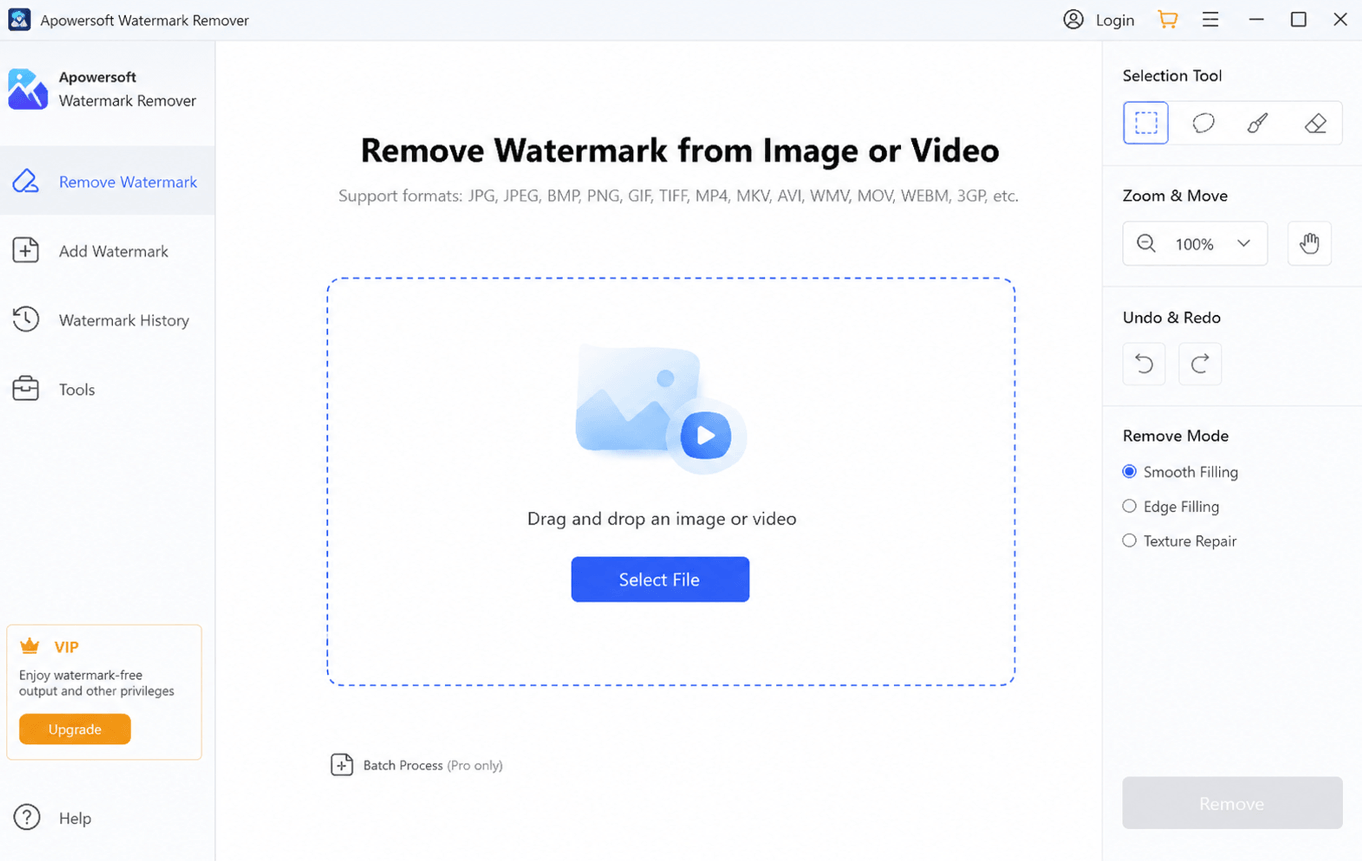Open the Add Watermark section

[x=107, y=251]
